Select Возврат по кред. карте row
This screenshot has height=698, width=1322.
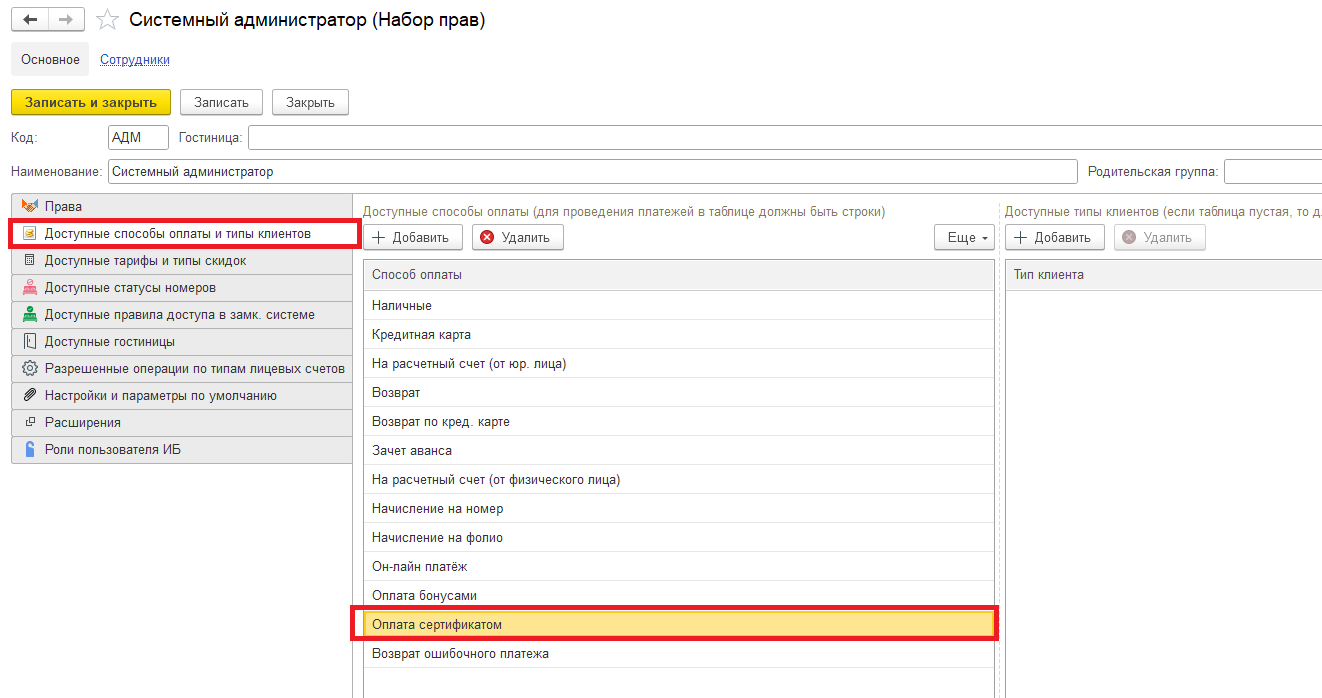[x=679, y=421]
